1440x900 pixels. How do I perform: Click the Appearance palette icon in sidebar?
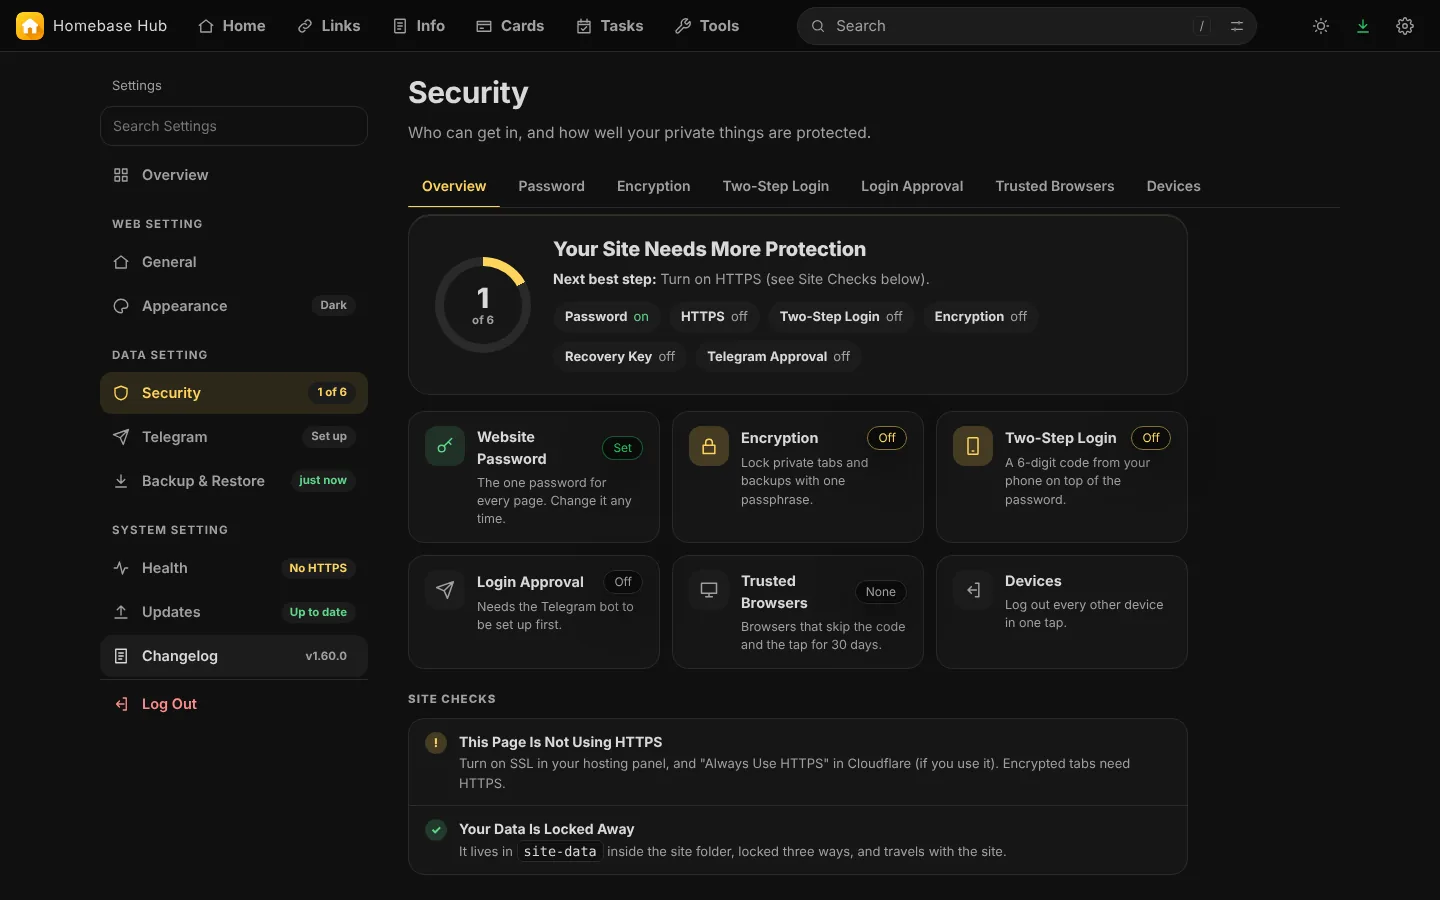point(121,306)
